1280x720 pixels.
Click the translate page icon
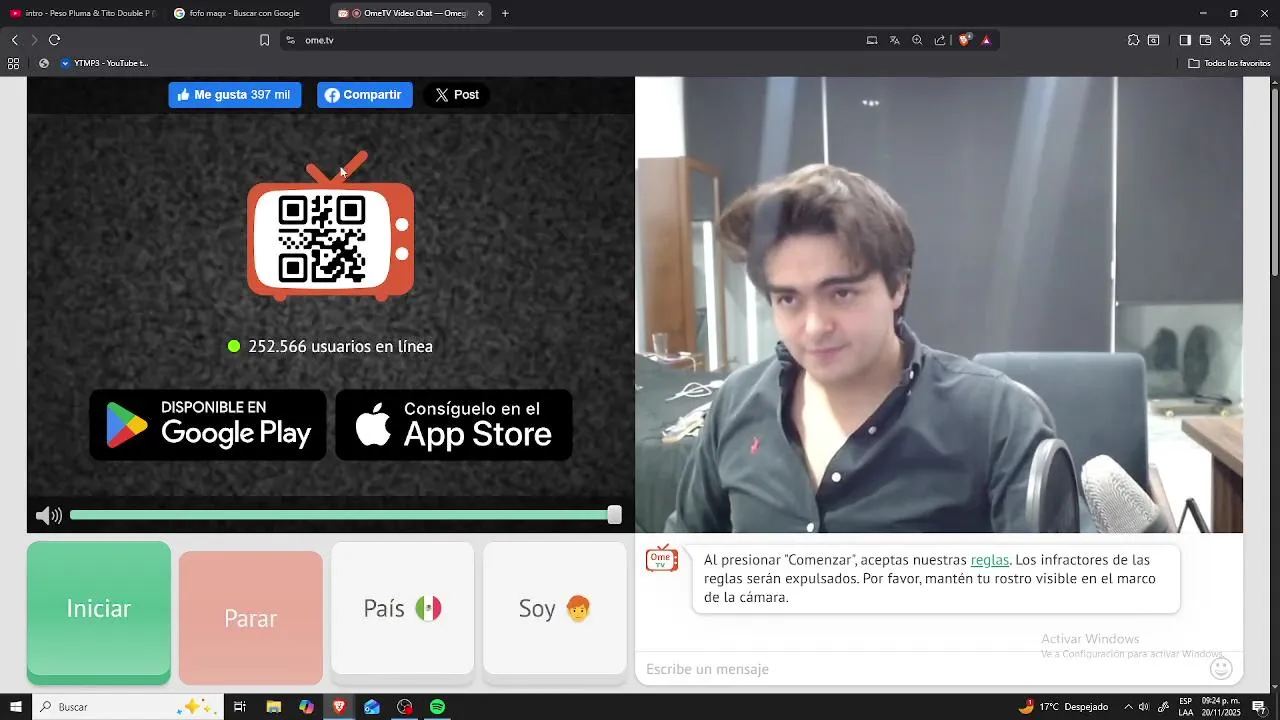click(895, 40)
